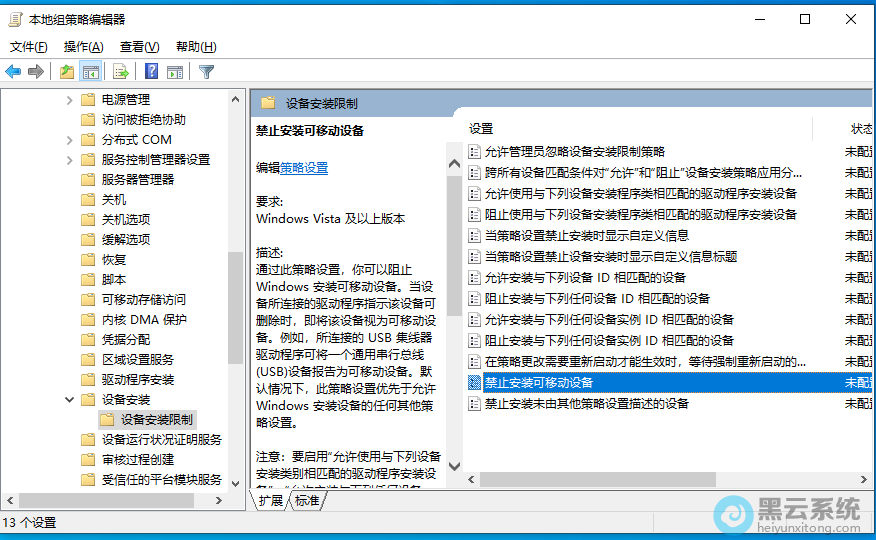
Task: Click the blue Back arrow toolbar icon
Action: (x=13, y=71)
